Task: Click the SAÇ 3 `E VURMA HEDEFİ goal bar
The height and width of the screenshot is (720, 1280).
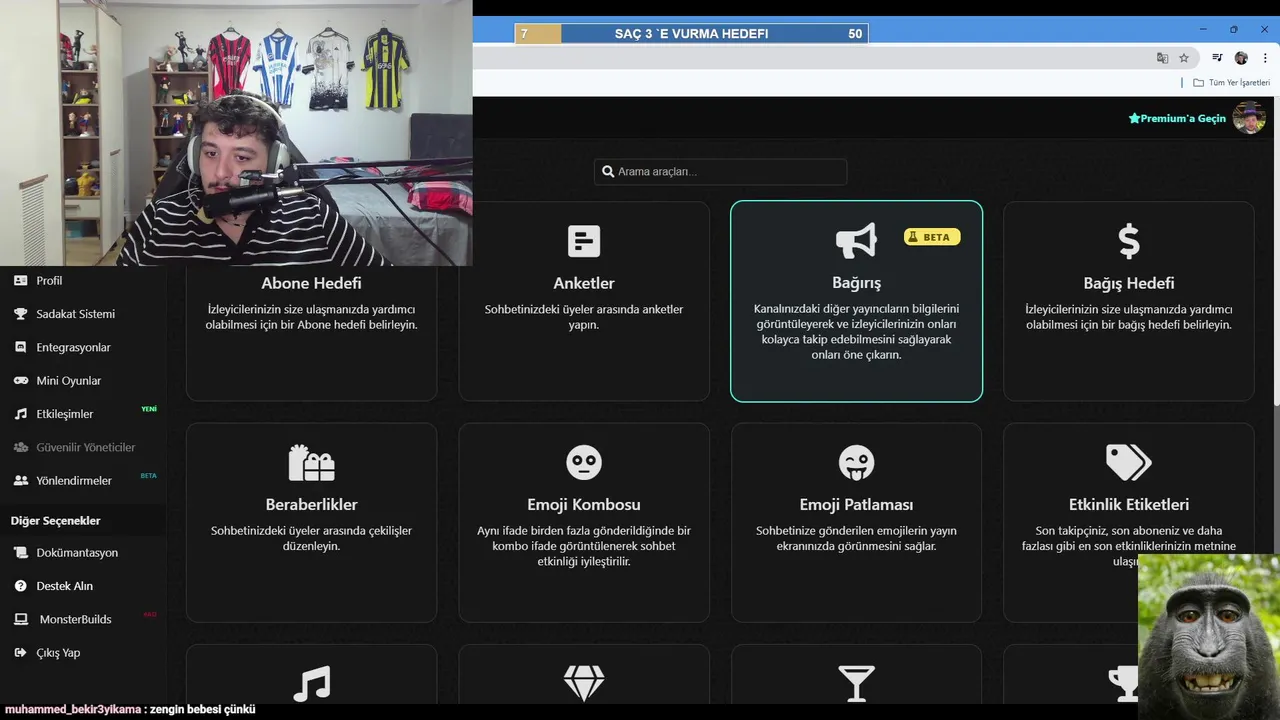Action: click(x=691, y=34)
